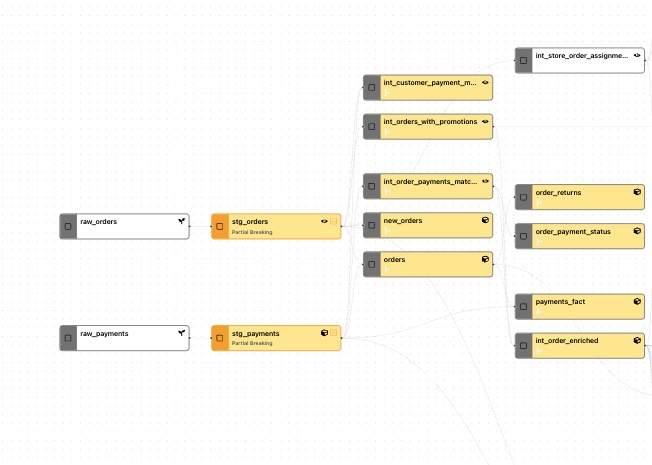The width and height of the screenshot is (652, 465).
Task: Tick the int_store_order_assignme… node checkbox
Action: pos(524,61)
